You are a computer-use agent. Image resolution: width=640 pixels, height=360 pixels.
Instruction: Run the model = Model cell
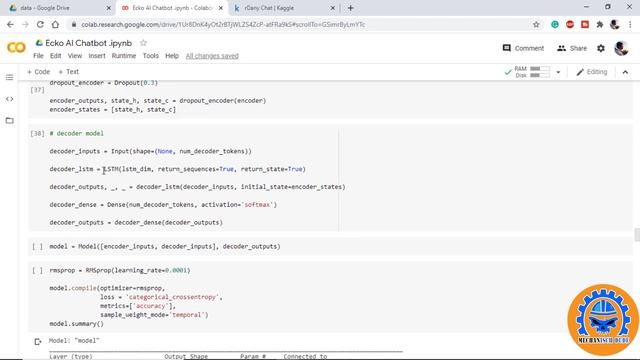38,247
